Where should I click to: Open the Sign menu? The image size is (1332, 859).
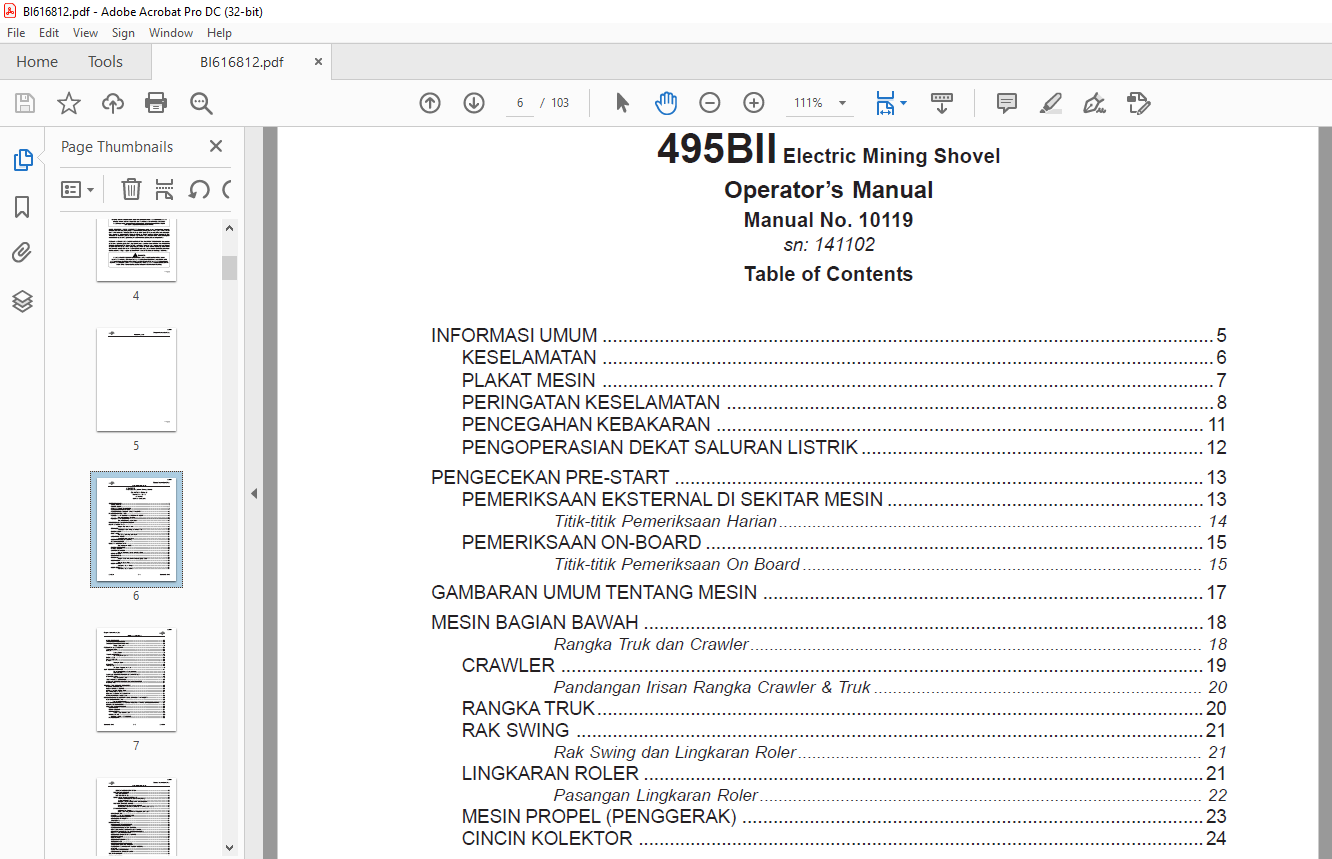pos(123,33)
